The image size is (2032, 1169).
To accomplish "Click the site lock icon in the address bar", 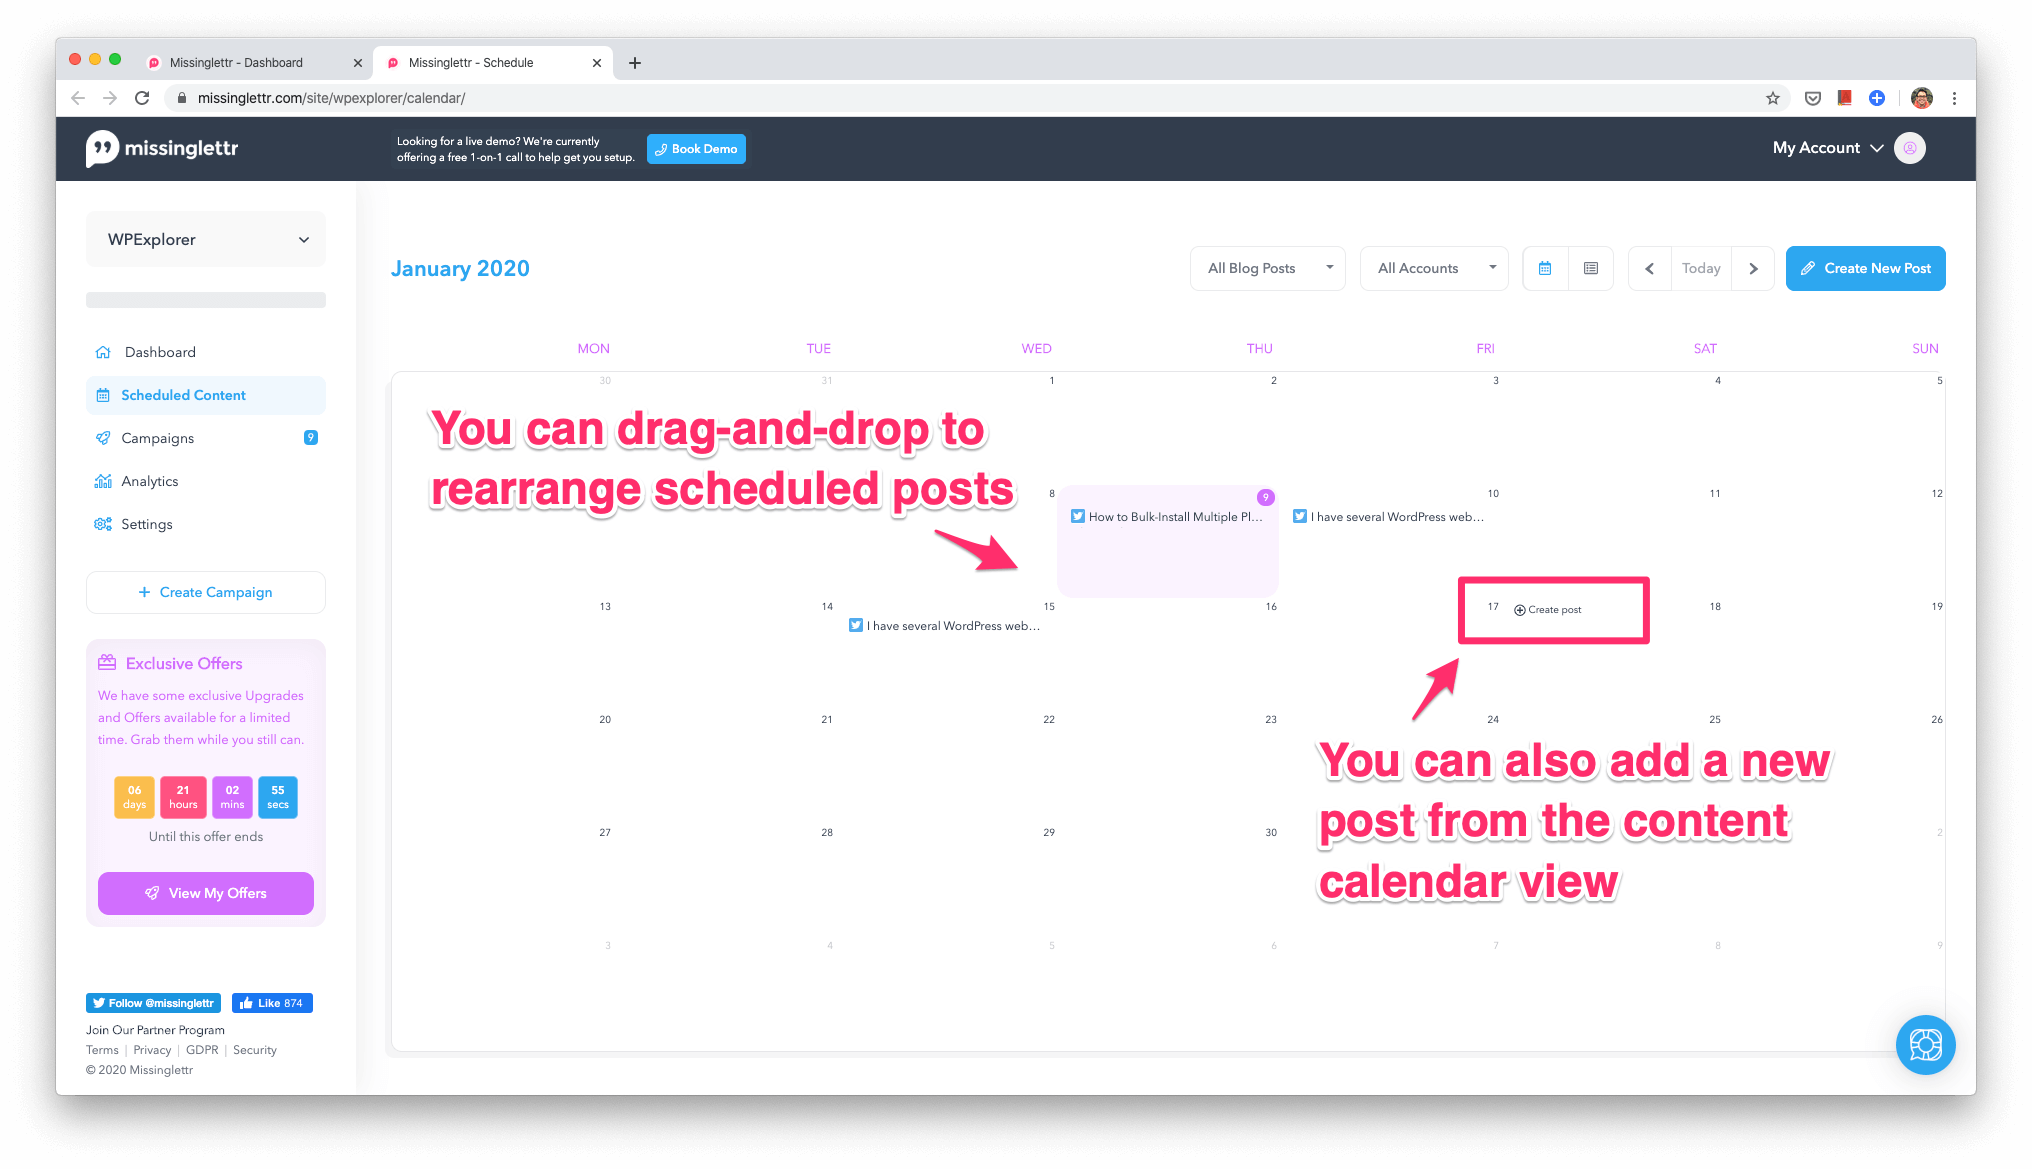I will (x=181, y=98).
